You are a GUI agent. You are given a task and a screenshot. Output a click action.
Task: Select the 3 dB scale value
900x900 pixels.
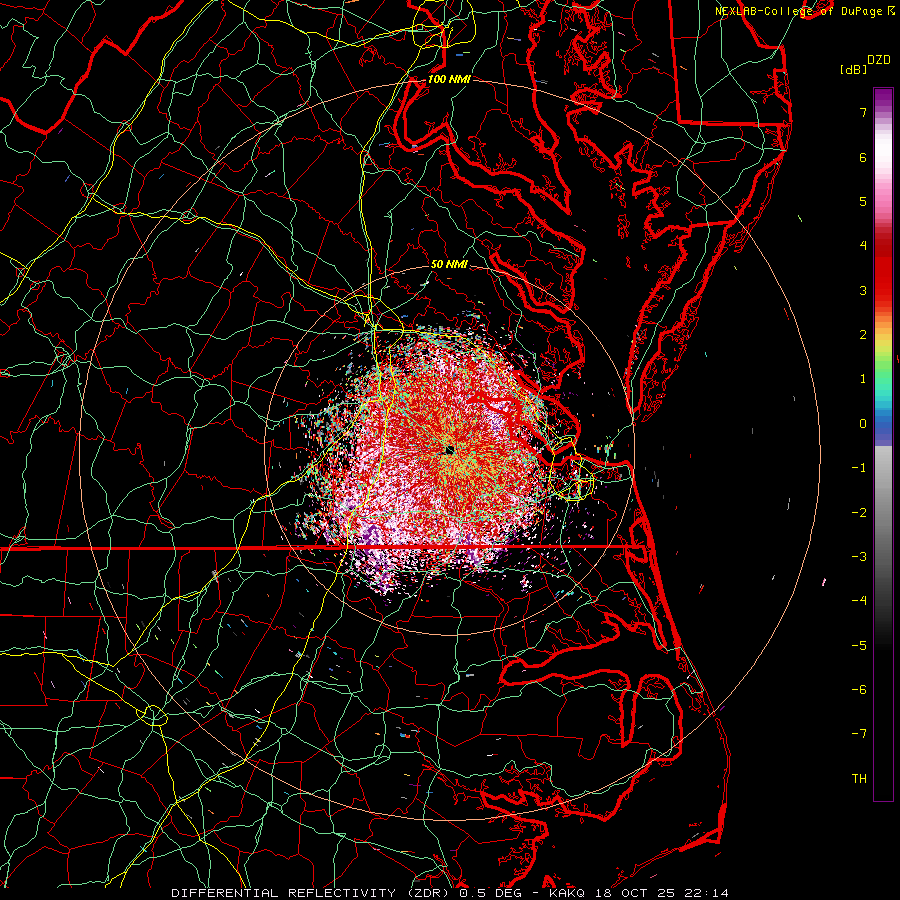[863, 290]
